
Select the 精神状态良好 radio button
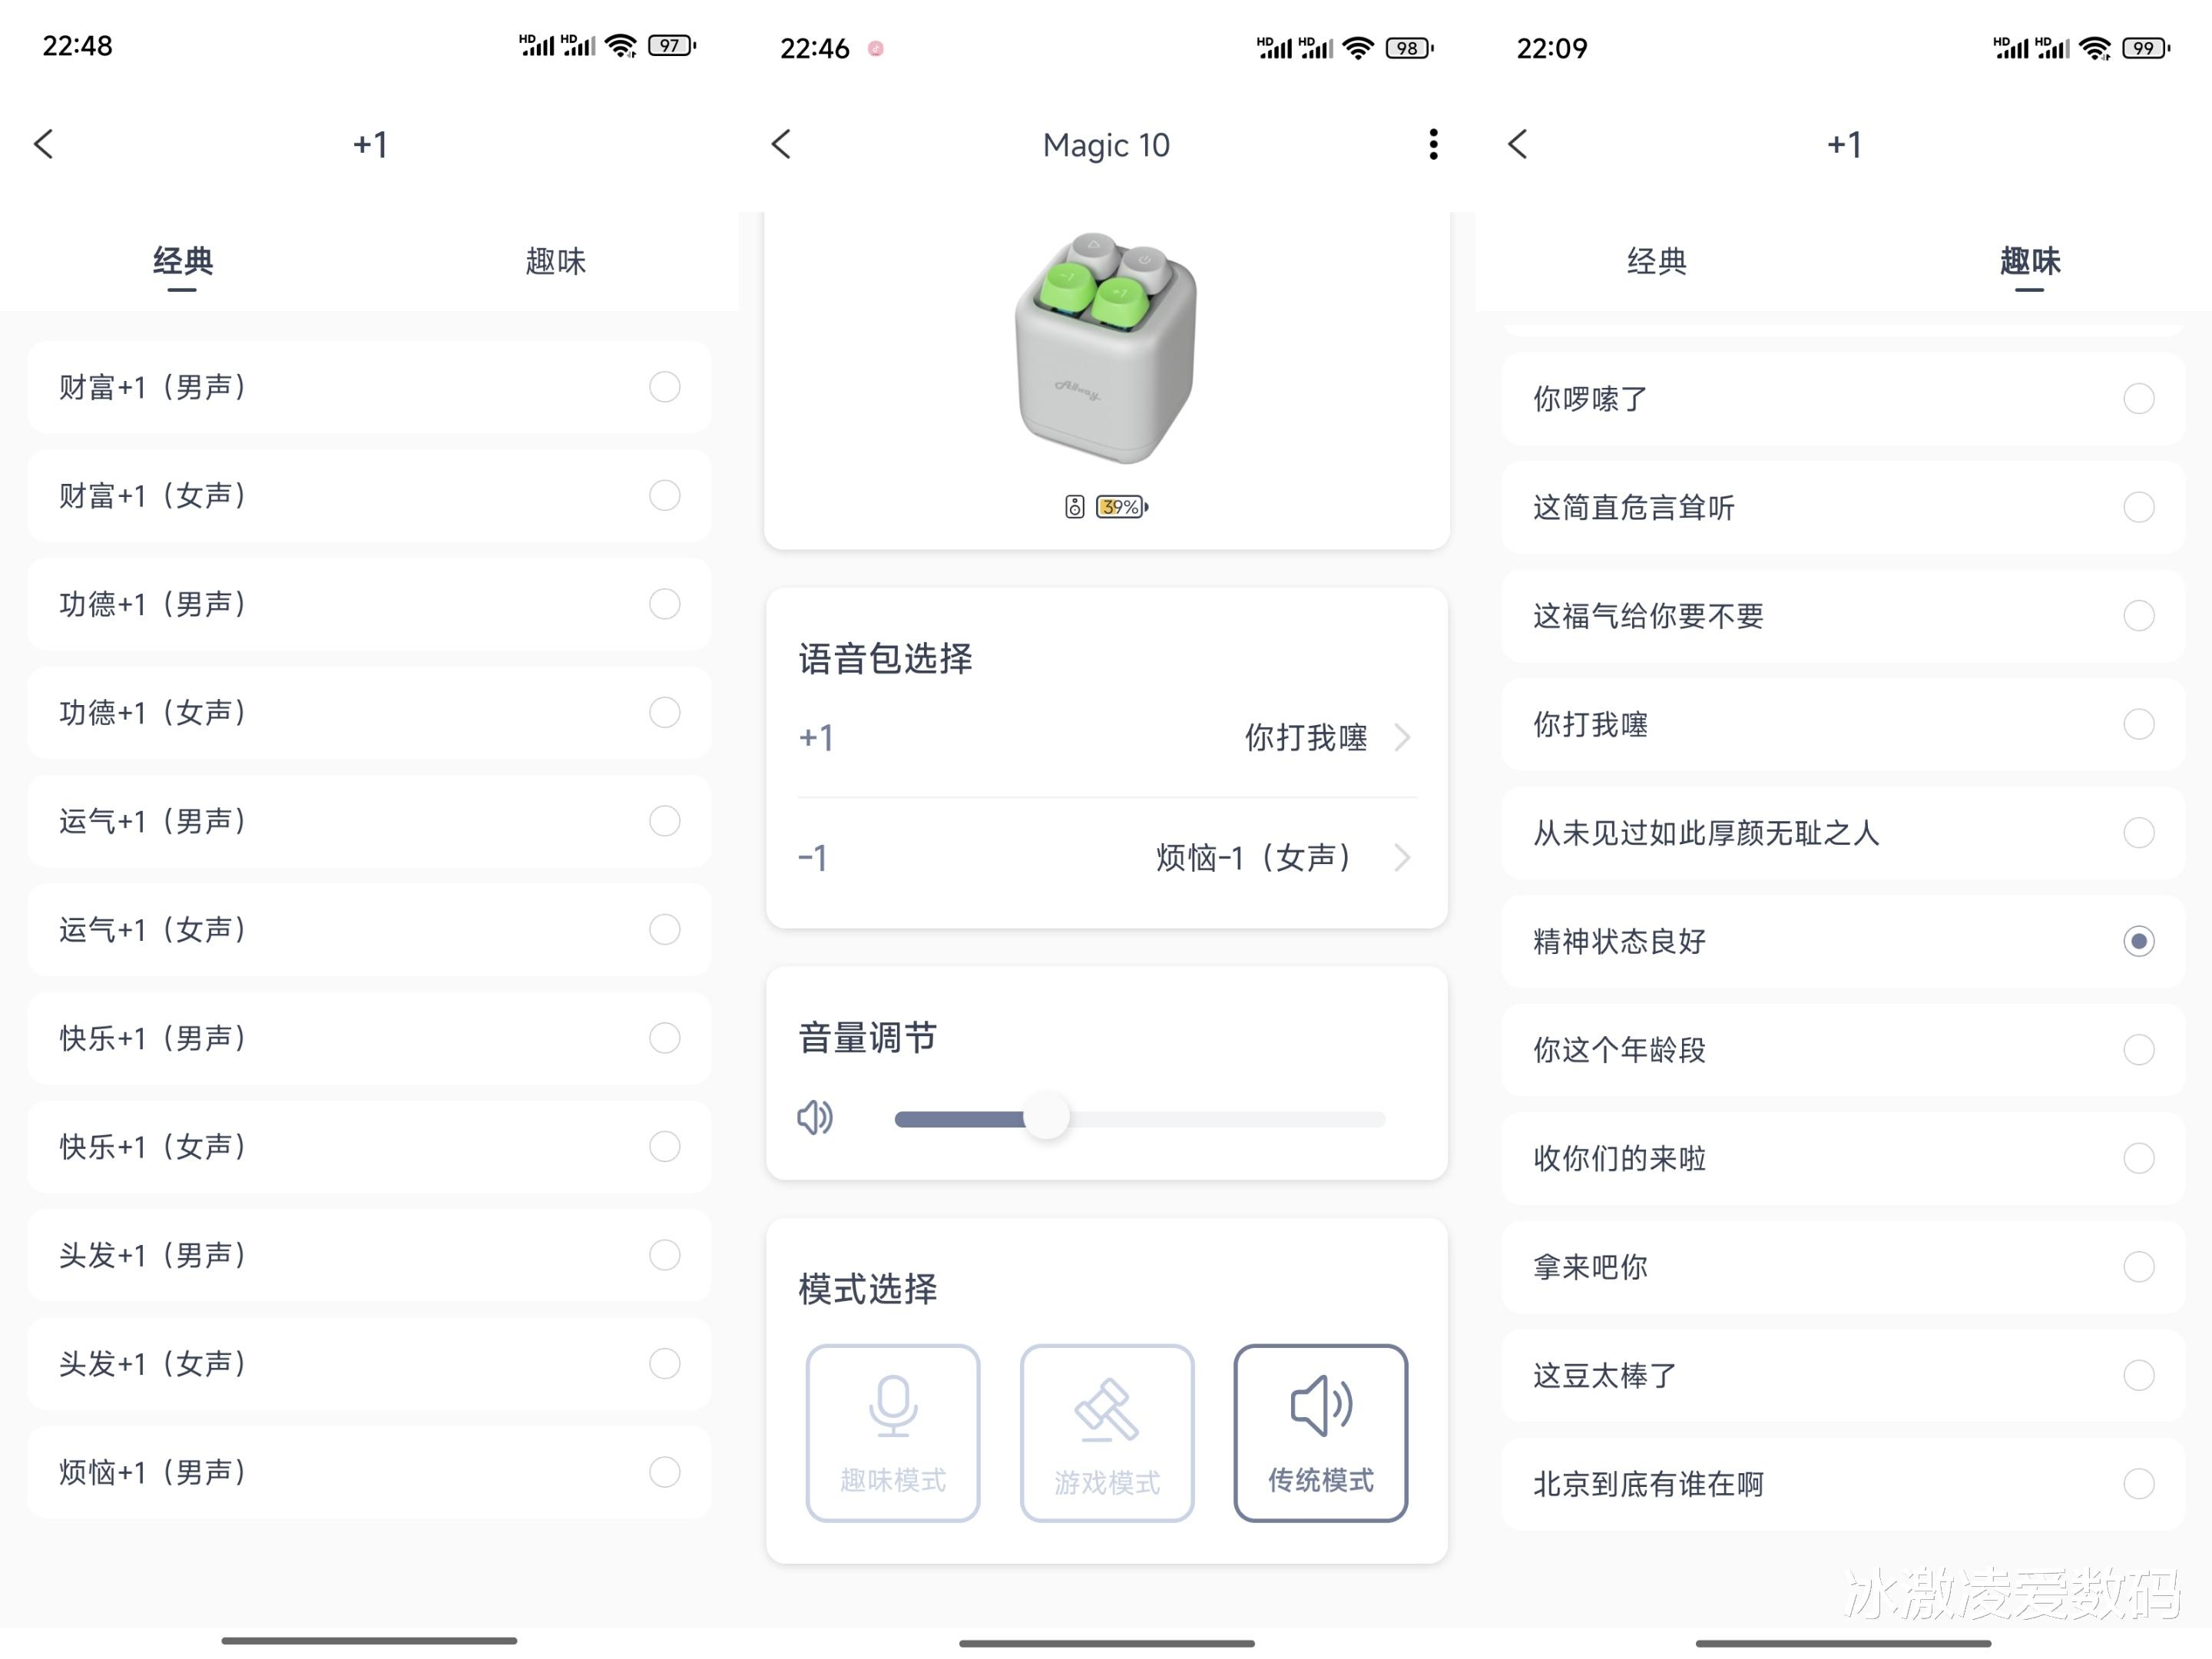tap(2138, 941)
